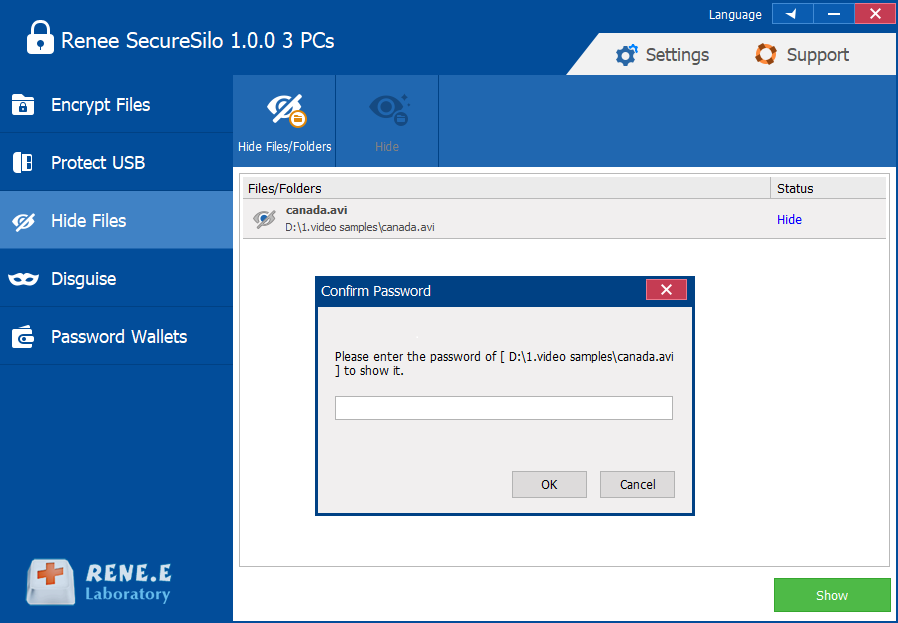898x623 pixels.
Task: Click the arrow button beside Language
Action: (793, 14)
